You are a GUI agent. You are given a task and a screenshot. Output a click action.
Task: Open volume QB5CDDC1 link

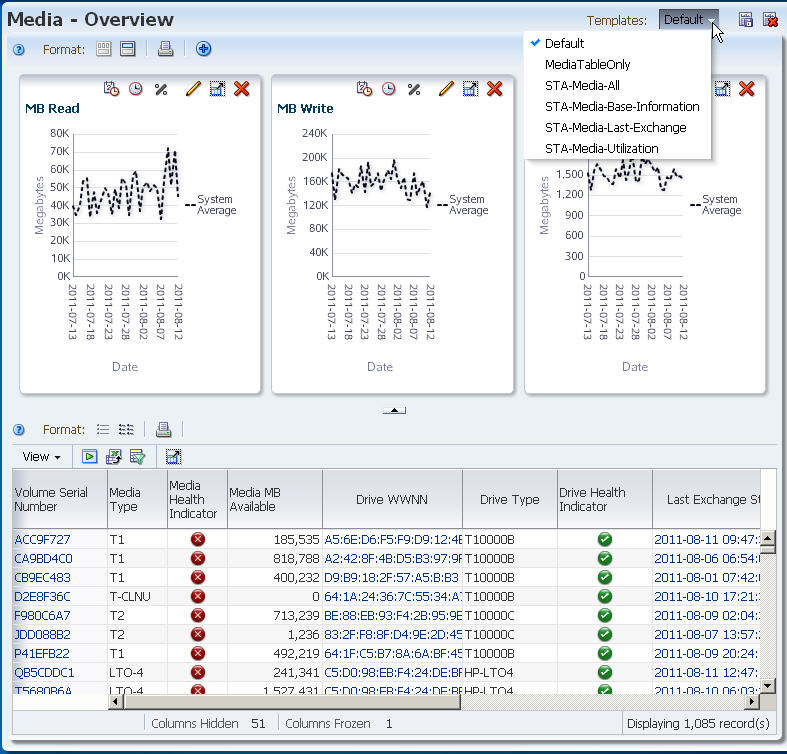[44, 673]
